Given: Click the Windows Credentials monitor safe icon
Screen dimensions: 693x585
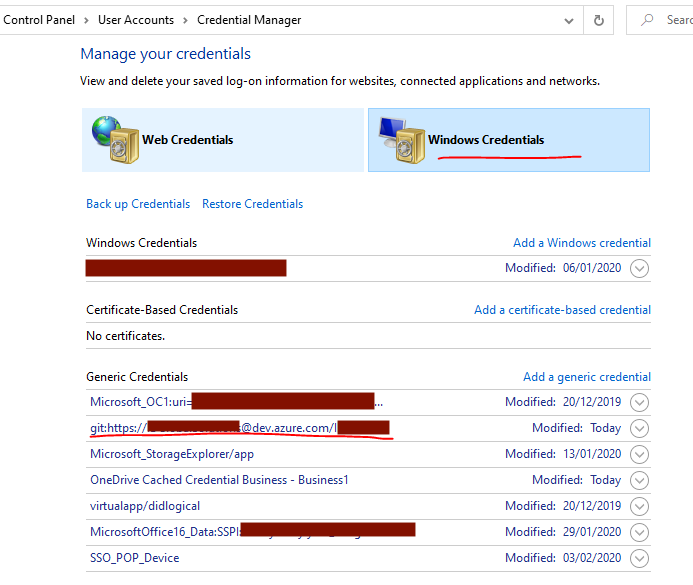Looking at the screenshot, I should [402, 140].
